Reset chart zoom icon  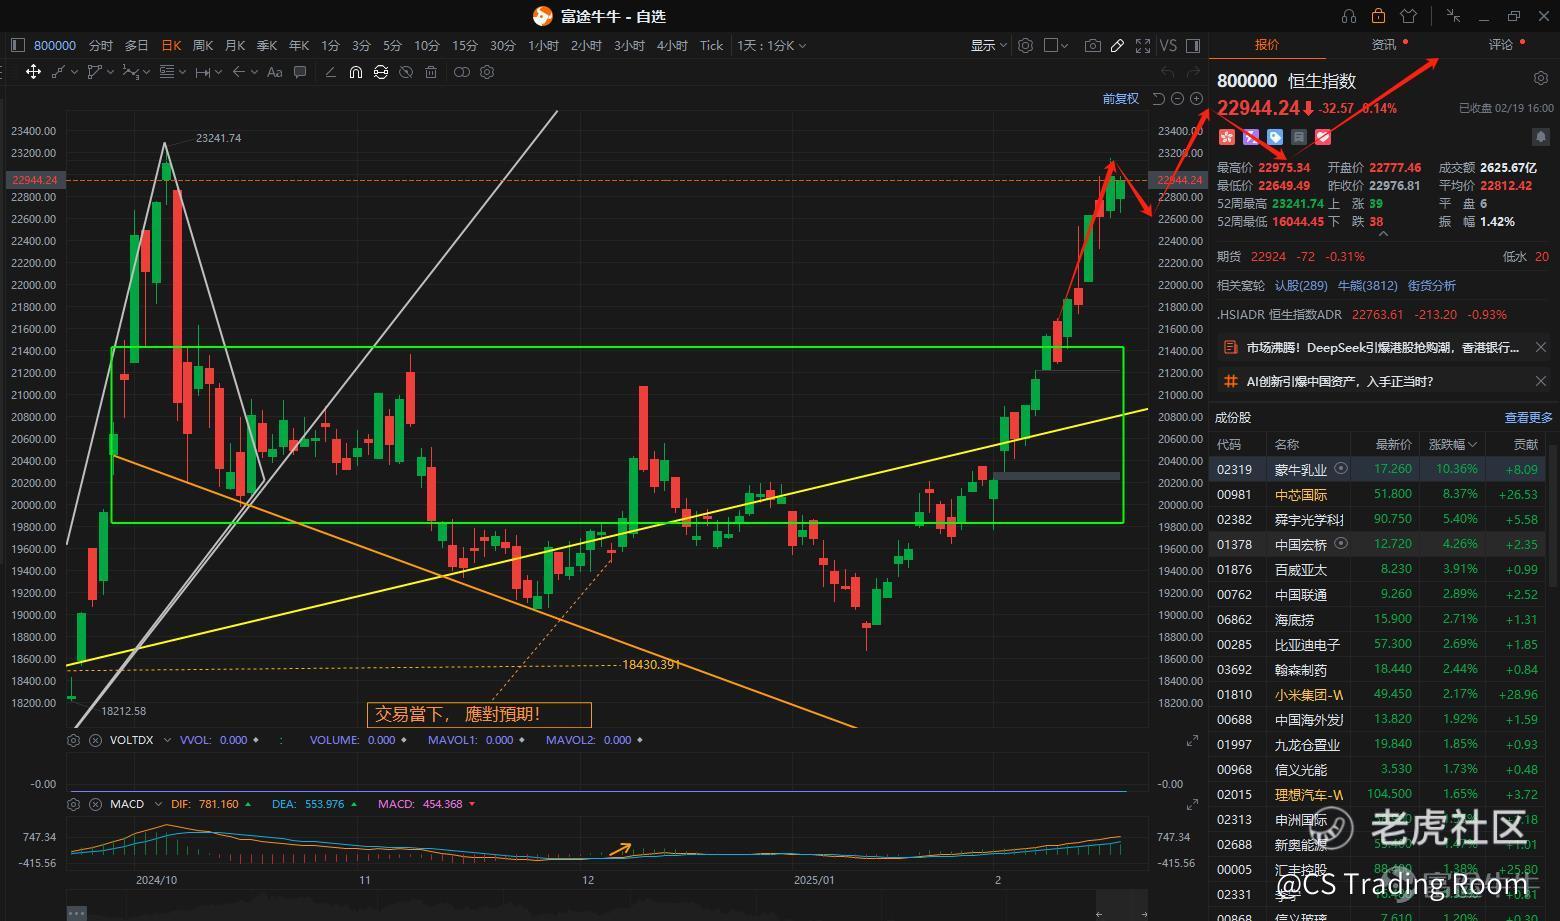point(1158,98)
